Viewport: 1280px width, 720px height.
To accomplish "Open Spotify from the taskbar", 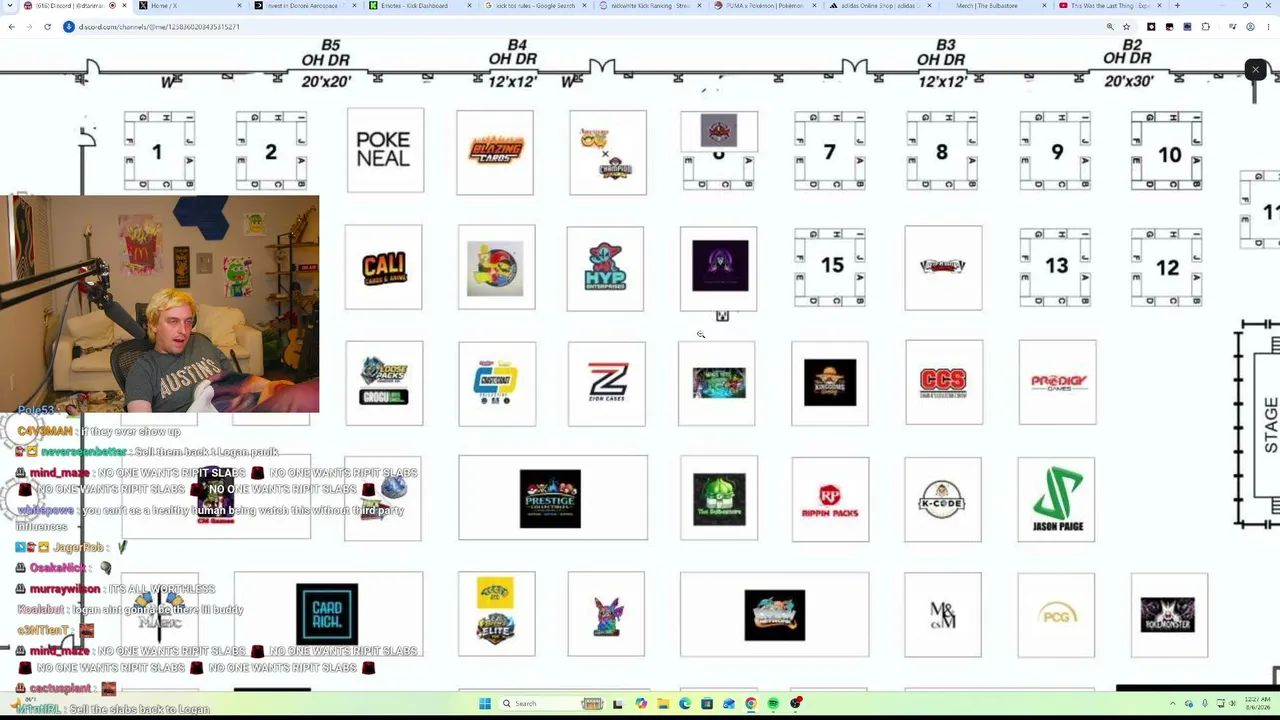I will point(773,704).
